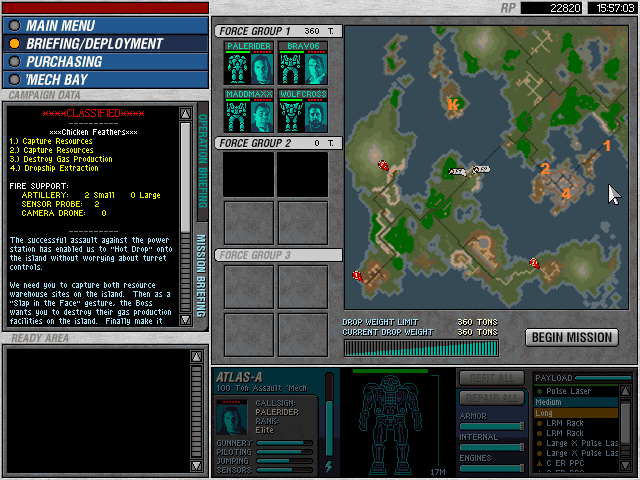Open the 'Mech Bay

click(x=105, y=80)
